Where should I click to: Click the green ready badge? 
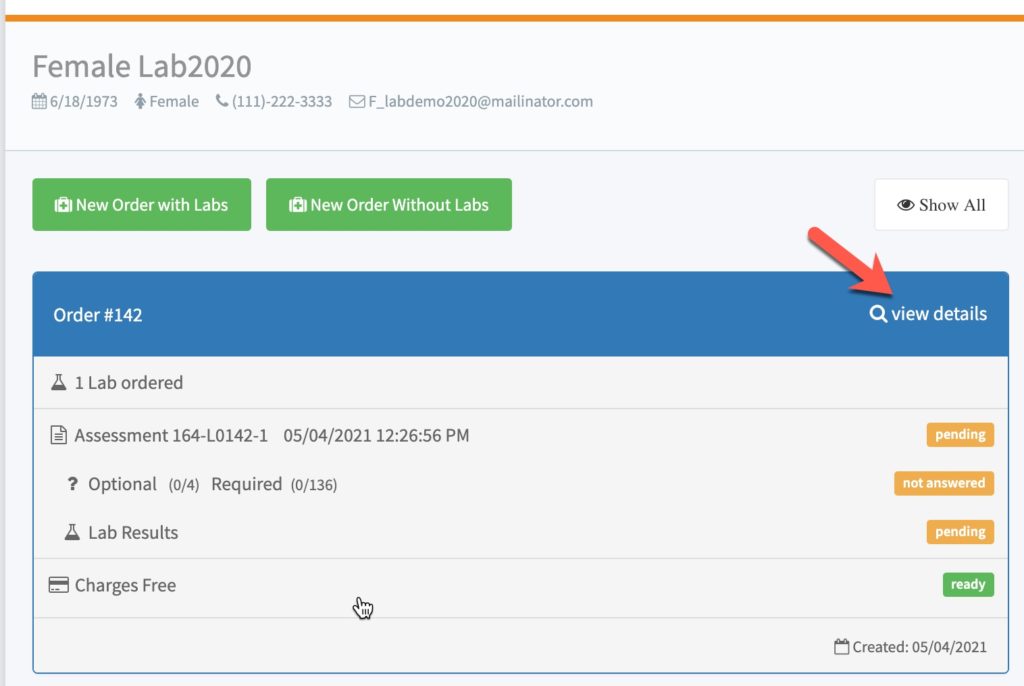[968, 585]
